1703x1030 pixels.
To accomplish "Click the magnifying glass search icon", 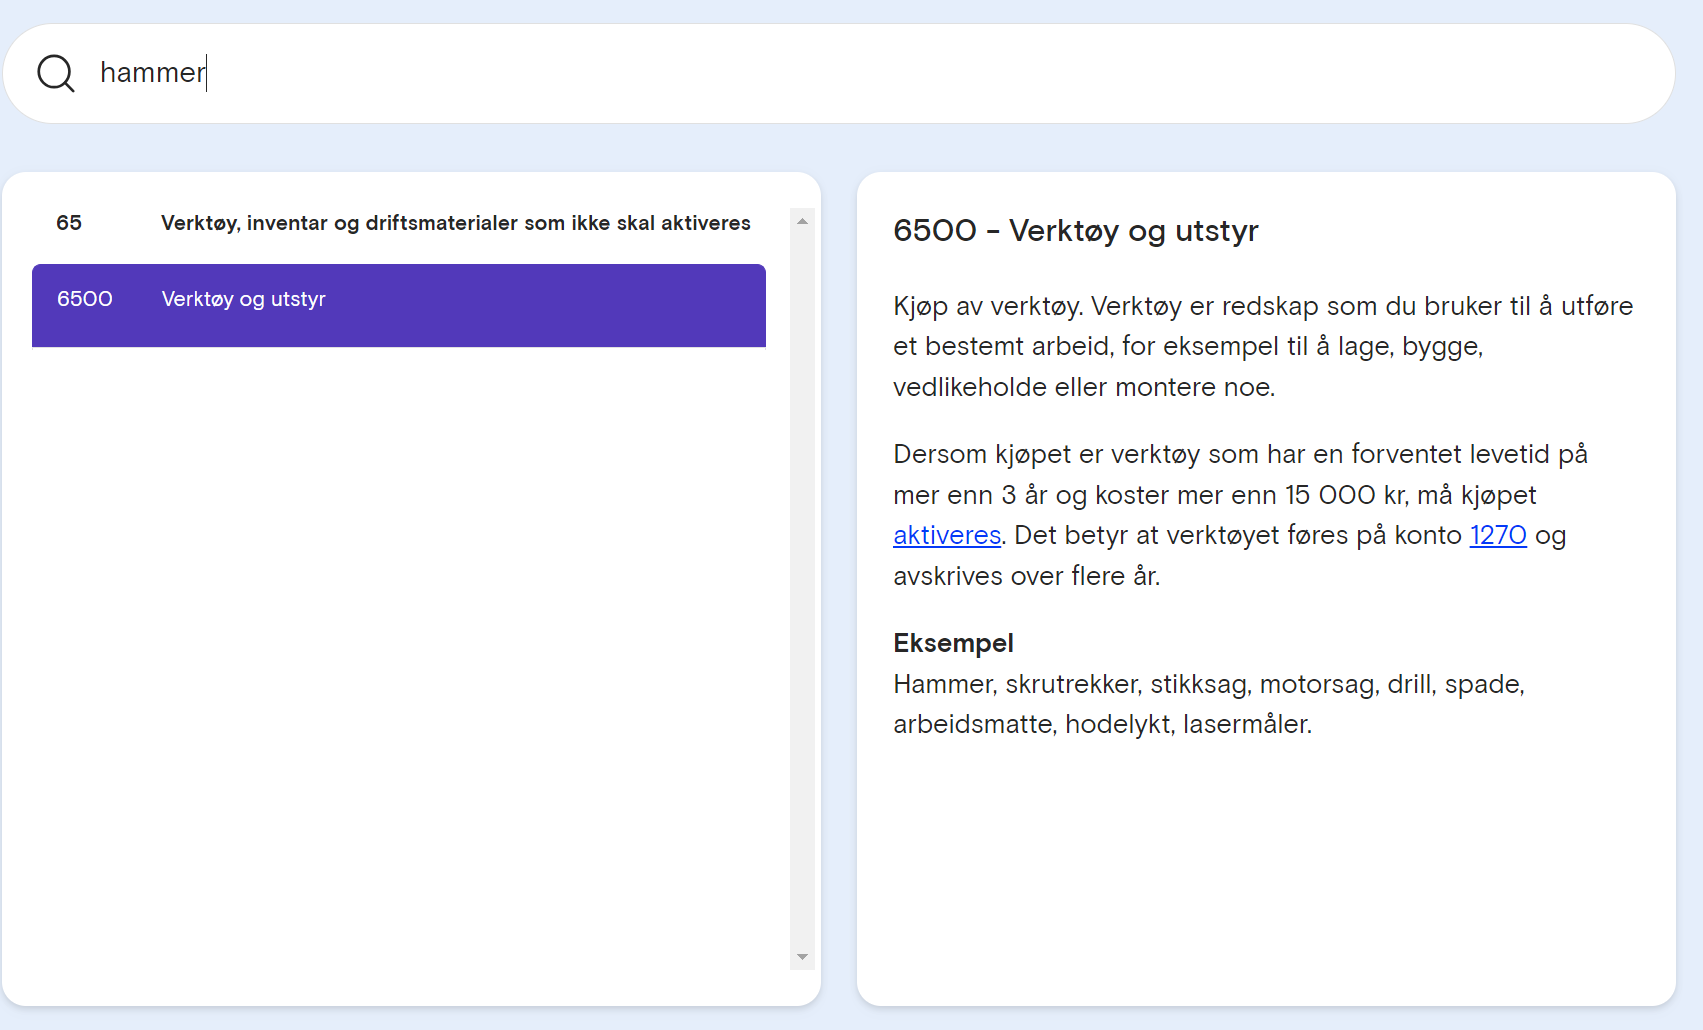I will (x=56, y=73).
